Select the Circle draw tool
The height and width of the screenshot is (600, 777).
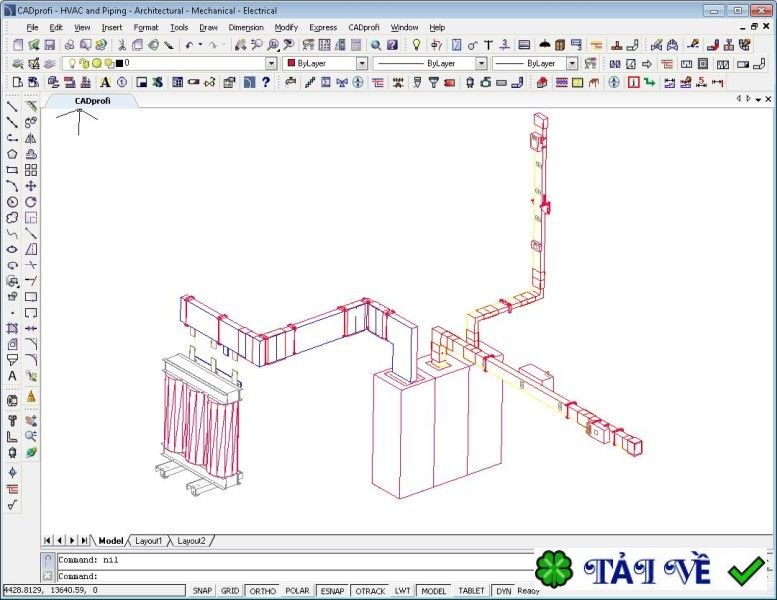click(12, 202)
